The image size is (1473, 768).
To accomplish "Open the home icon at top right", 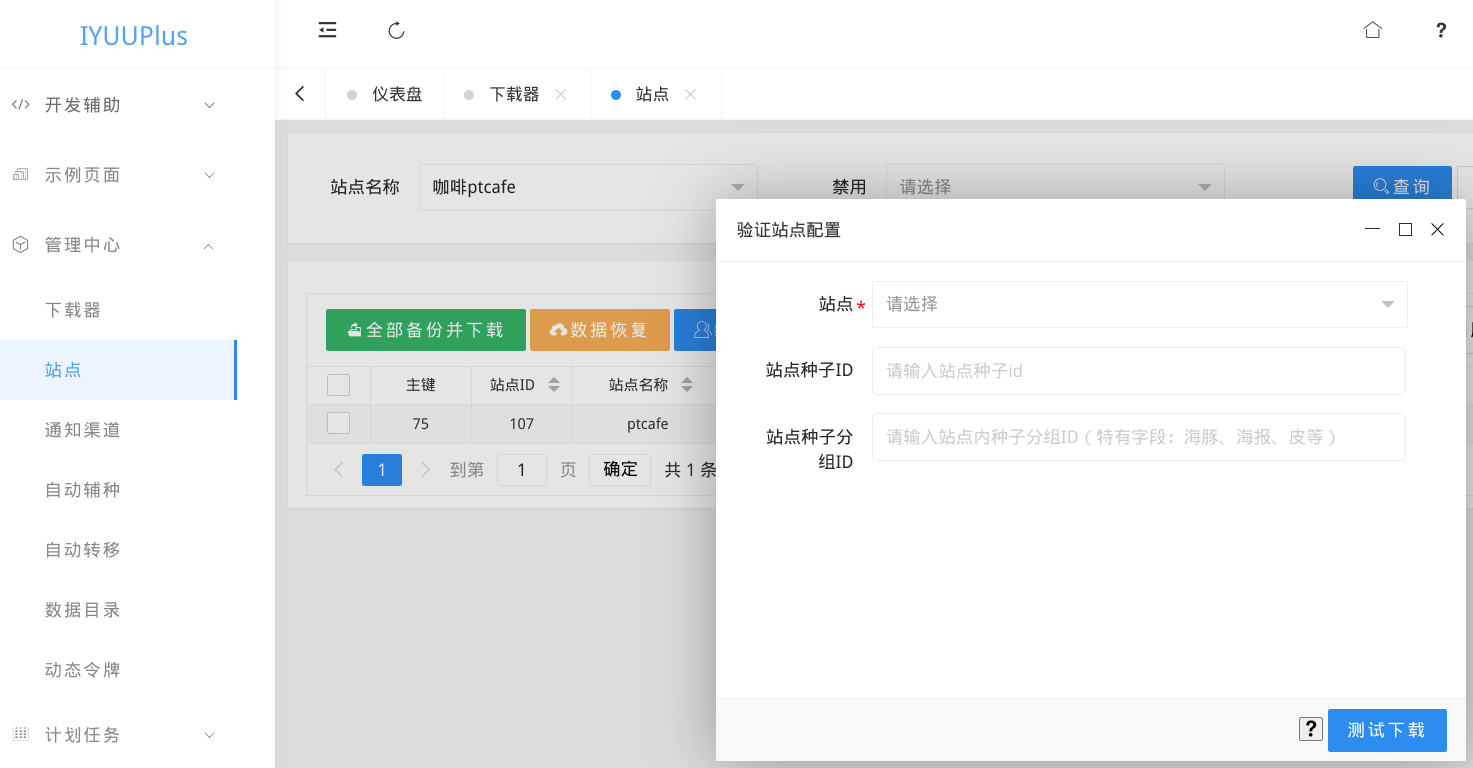I will click(1373, 30).
